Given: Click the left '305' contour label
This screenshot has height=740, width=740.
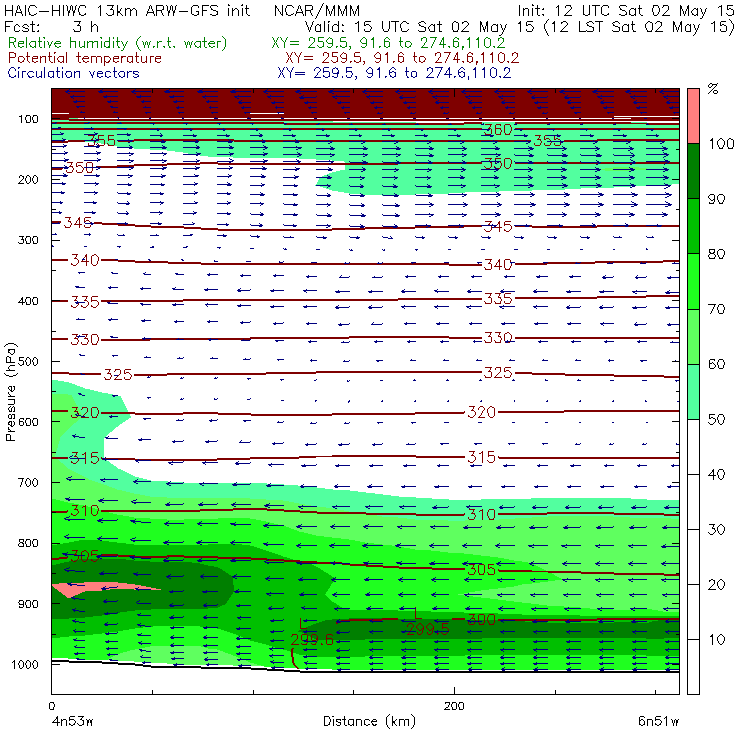Looking at the screenshot, I should click(85, 556).
